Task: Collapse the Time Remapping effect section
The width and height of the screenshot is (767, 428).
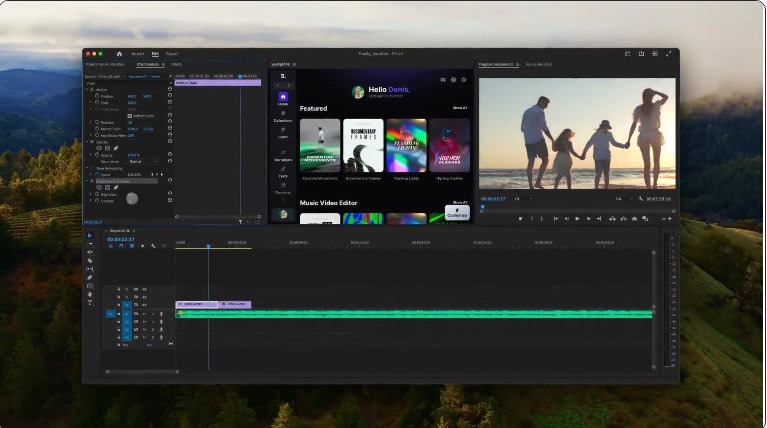Action: (87, 168)
